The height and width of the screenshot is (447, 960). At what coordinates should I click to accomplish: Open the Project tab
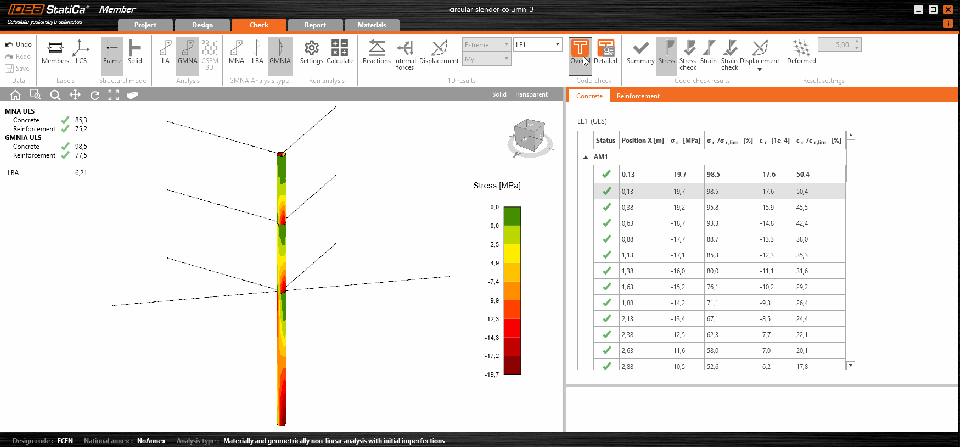point(145,26)
